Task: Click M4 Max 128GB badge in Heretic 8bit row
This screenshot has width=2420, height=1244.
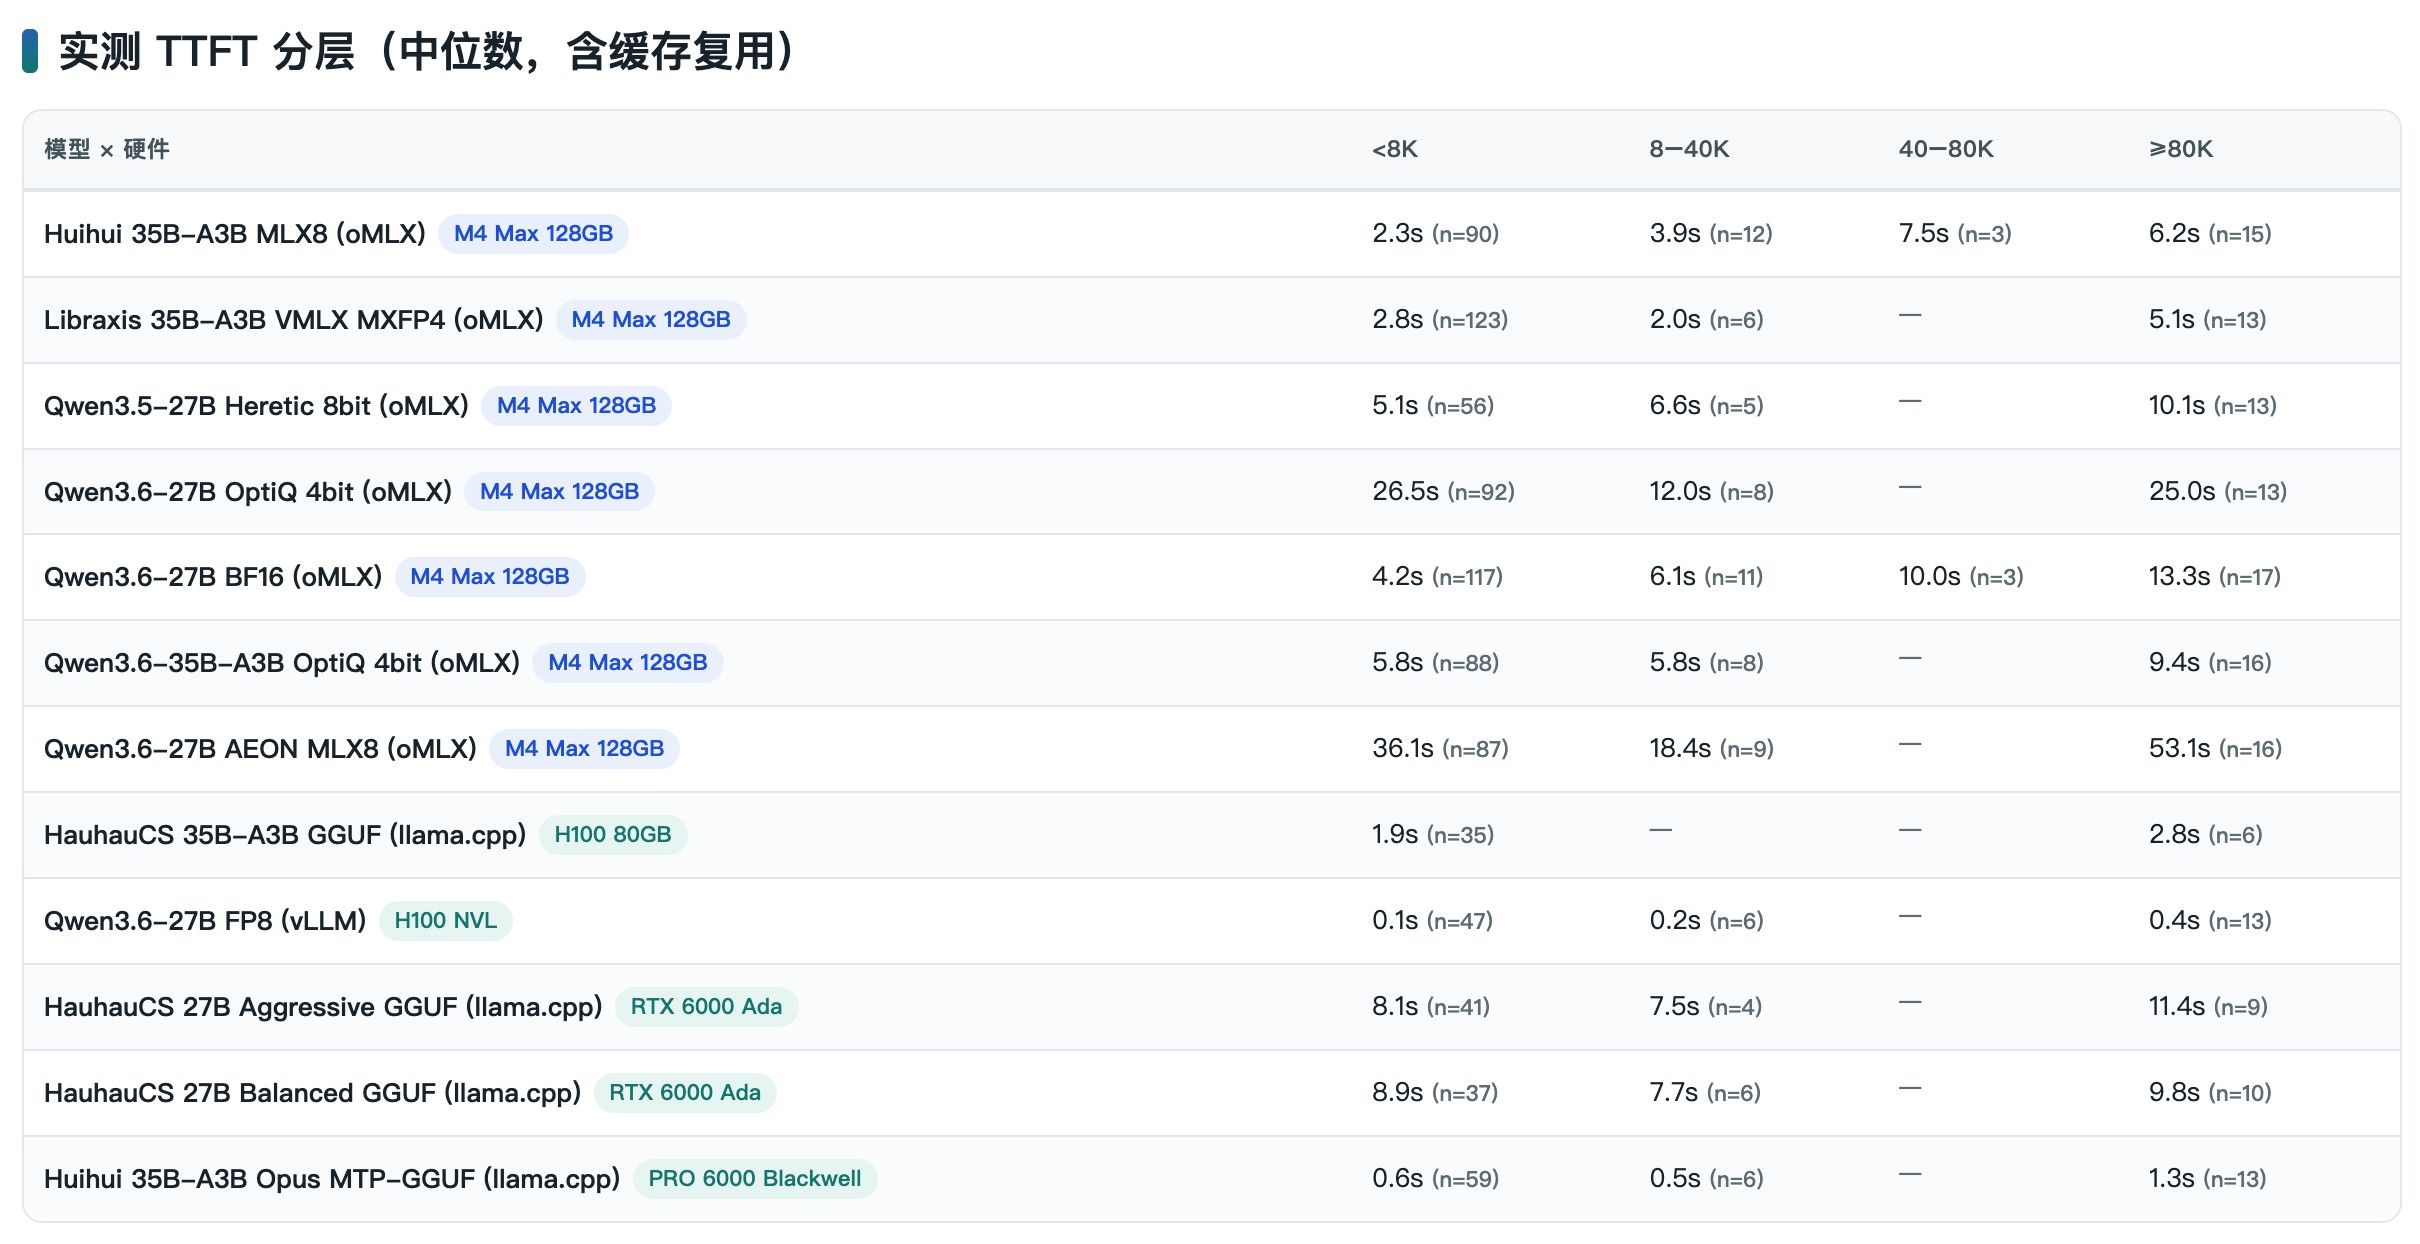Action: click(x=576, y=406)
